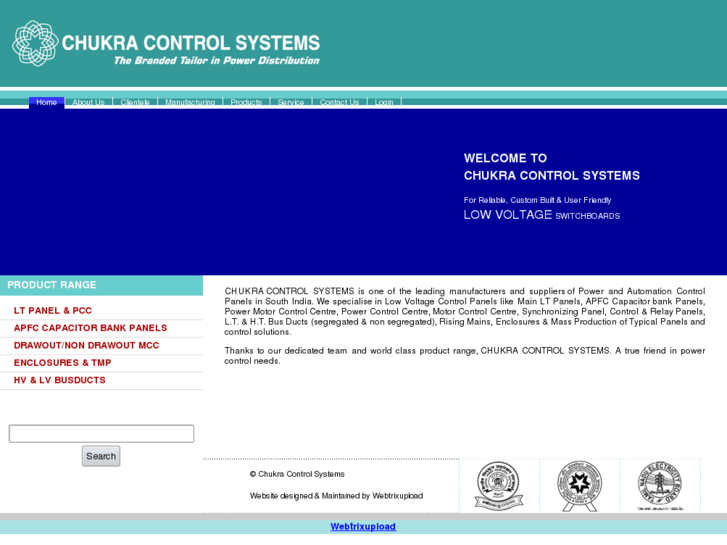Click the 'WELCOME TO' banner heading
This screenshot has height=545, width=727.
(505, 158)
